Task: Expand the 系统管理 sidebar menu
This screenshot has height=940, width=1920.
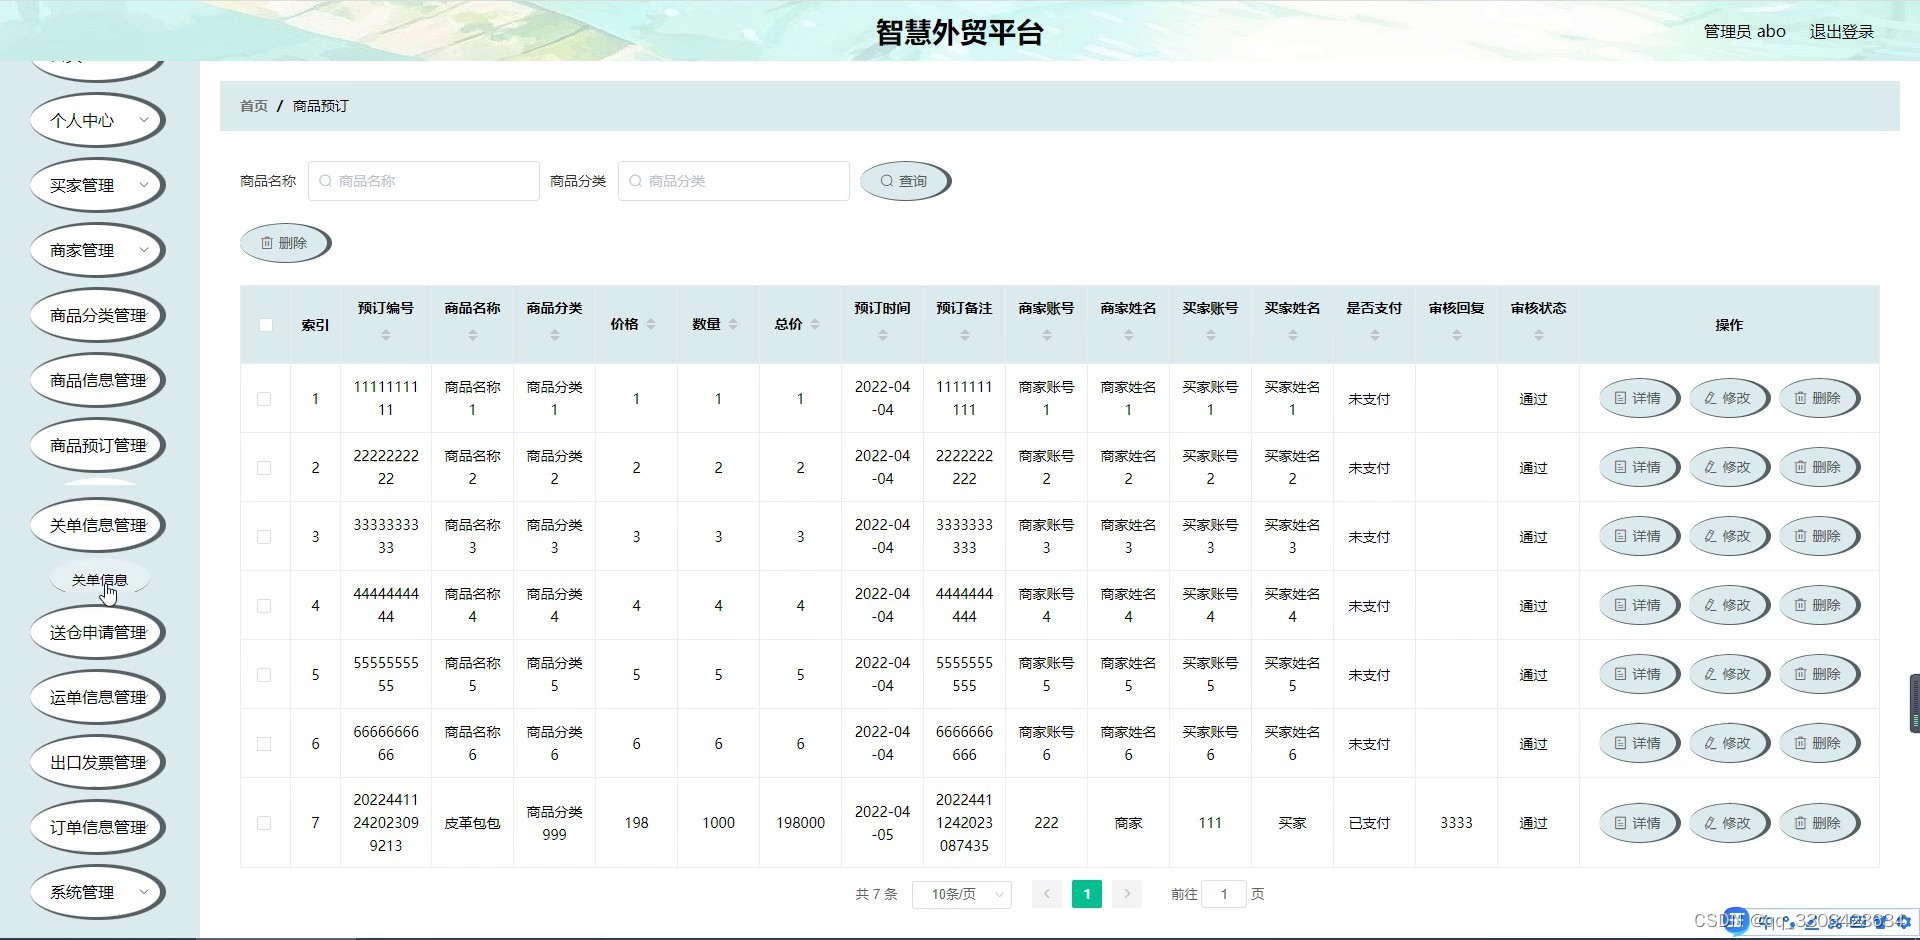Action: pos(96,892)
